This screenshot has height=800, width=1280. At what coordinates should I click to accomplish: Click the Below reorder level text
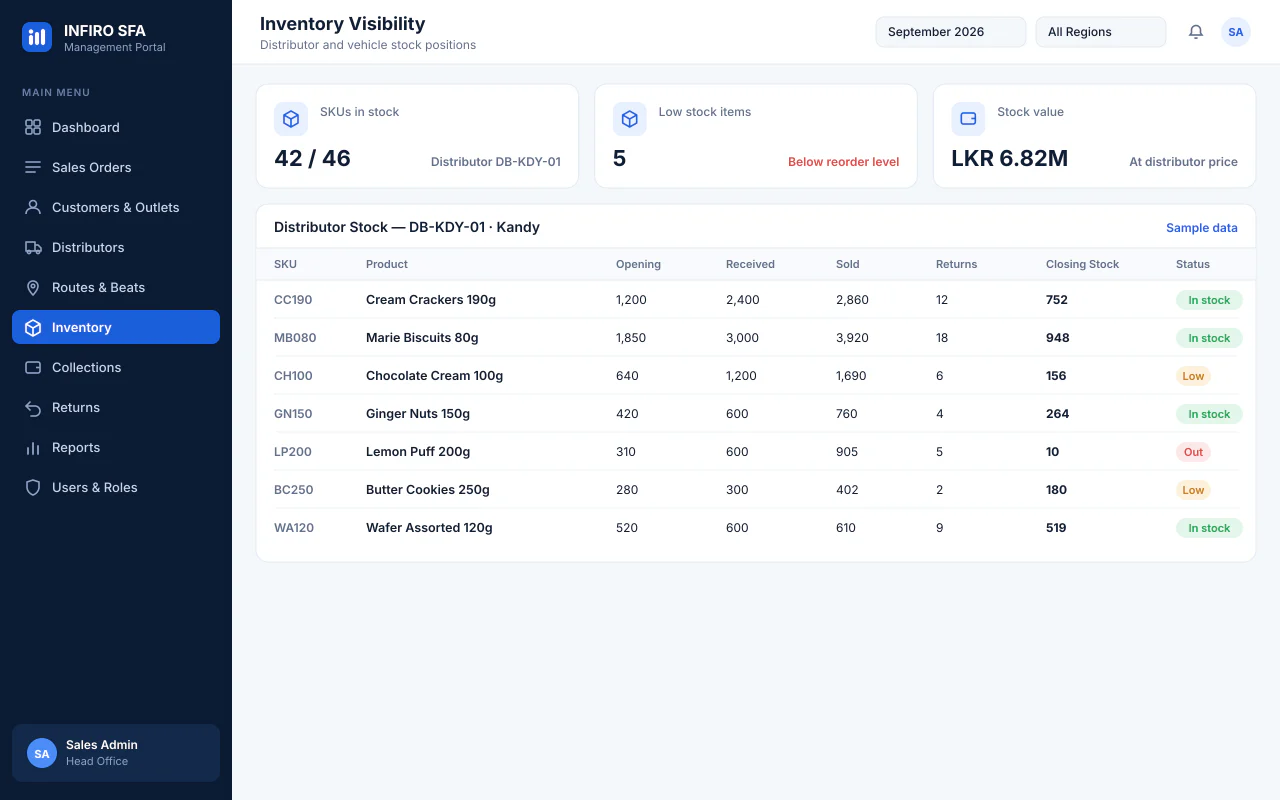843,162
